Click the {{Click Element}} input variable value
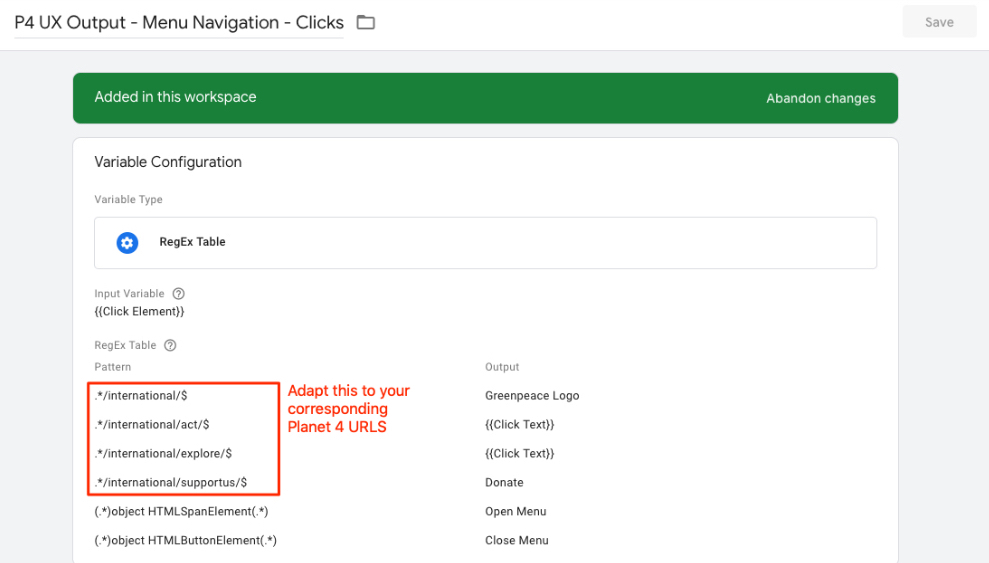The width and height of the screenshot is (989, 563). (139, 311)
